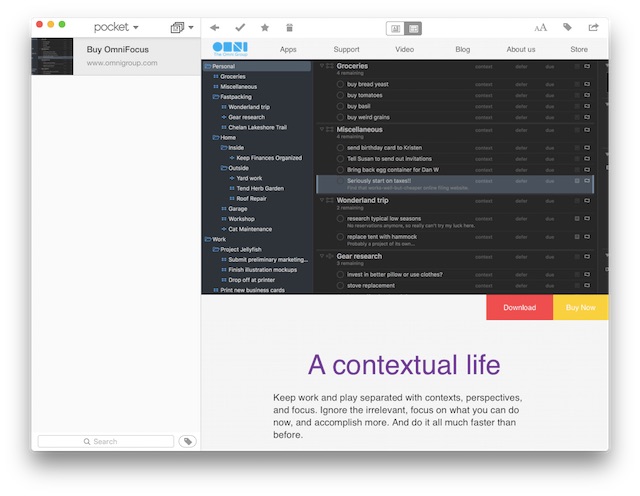Click the red Download button

[520, 307]
